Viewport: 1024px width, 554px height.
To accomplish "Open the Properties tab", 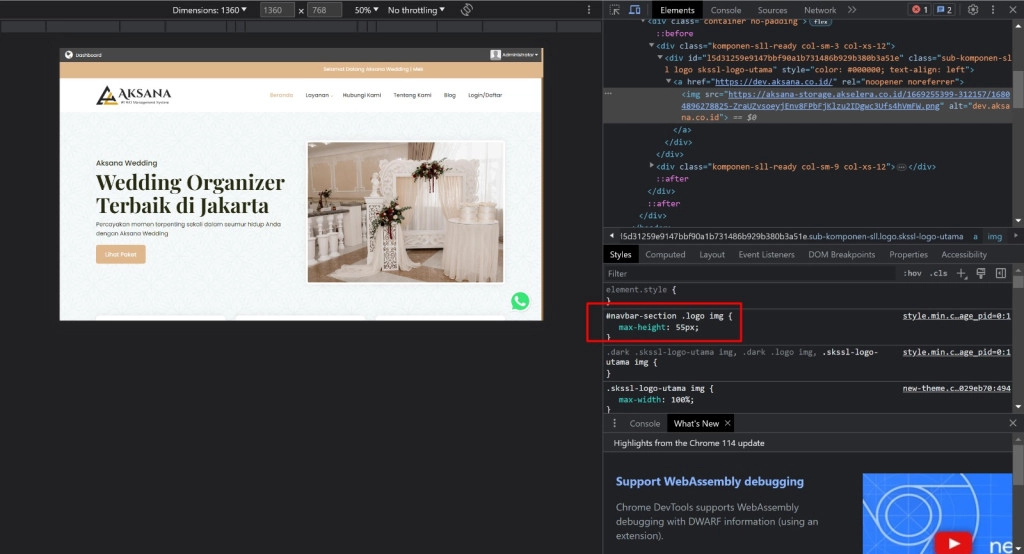I will 908,255.
